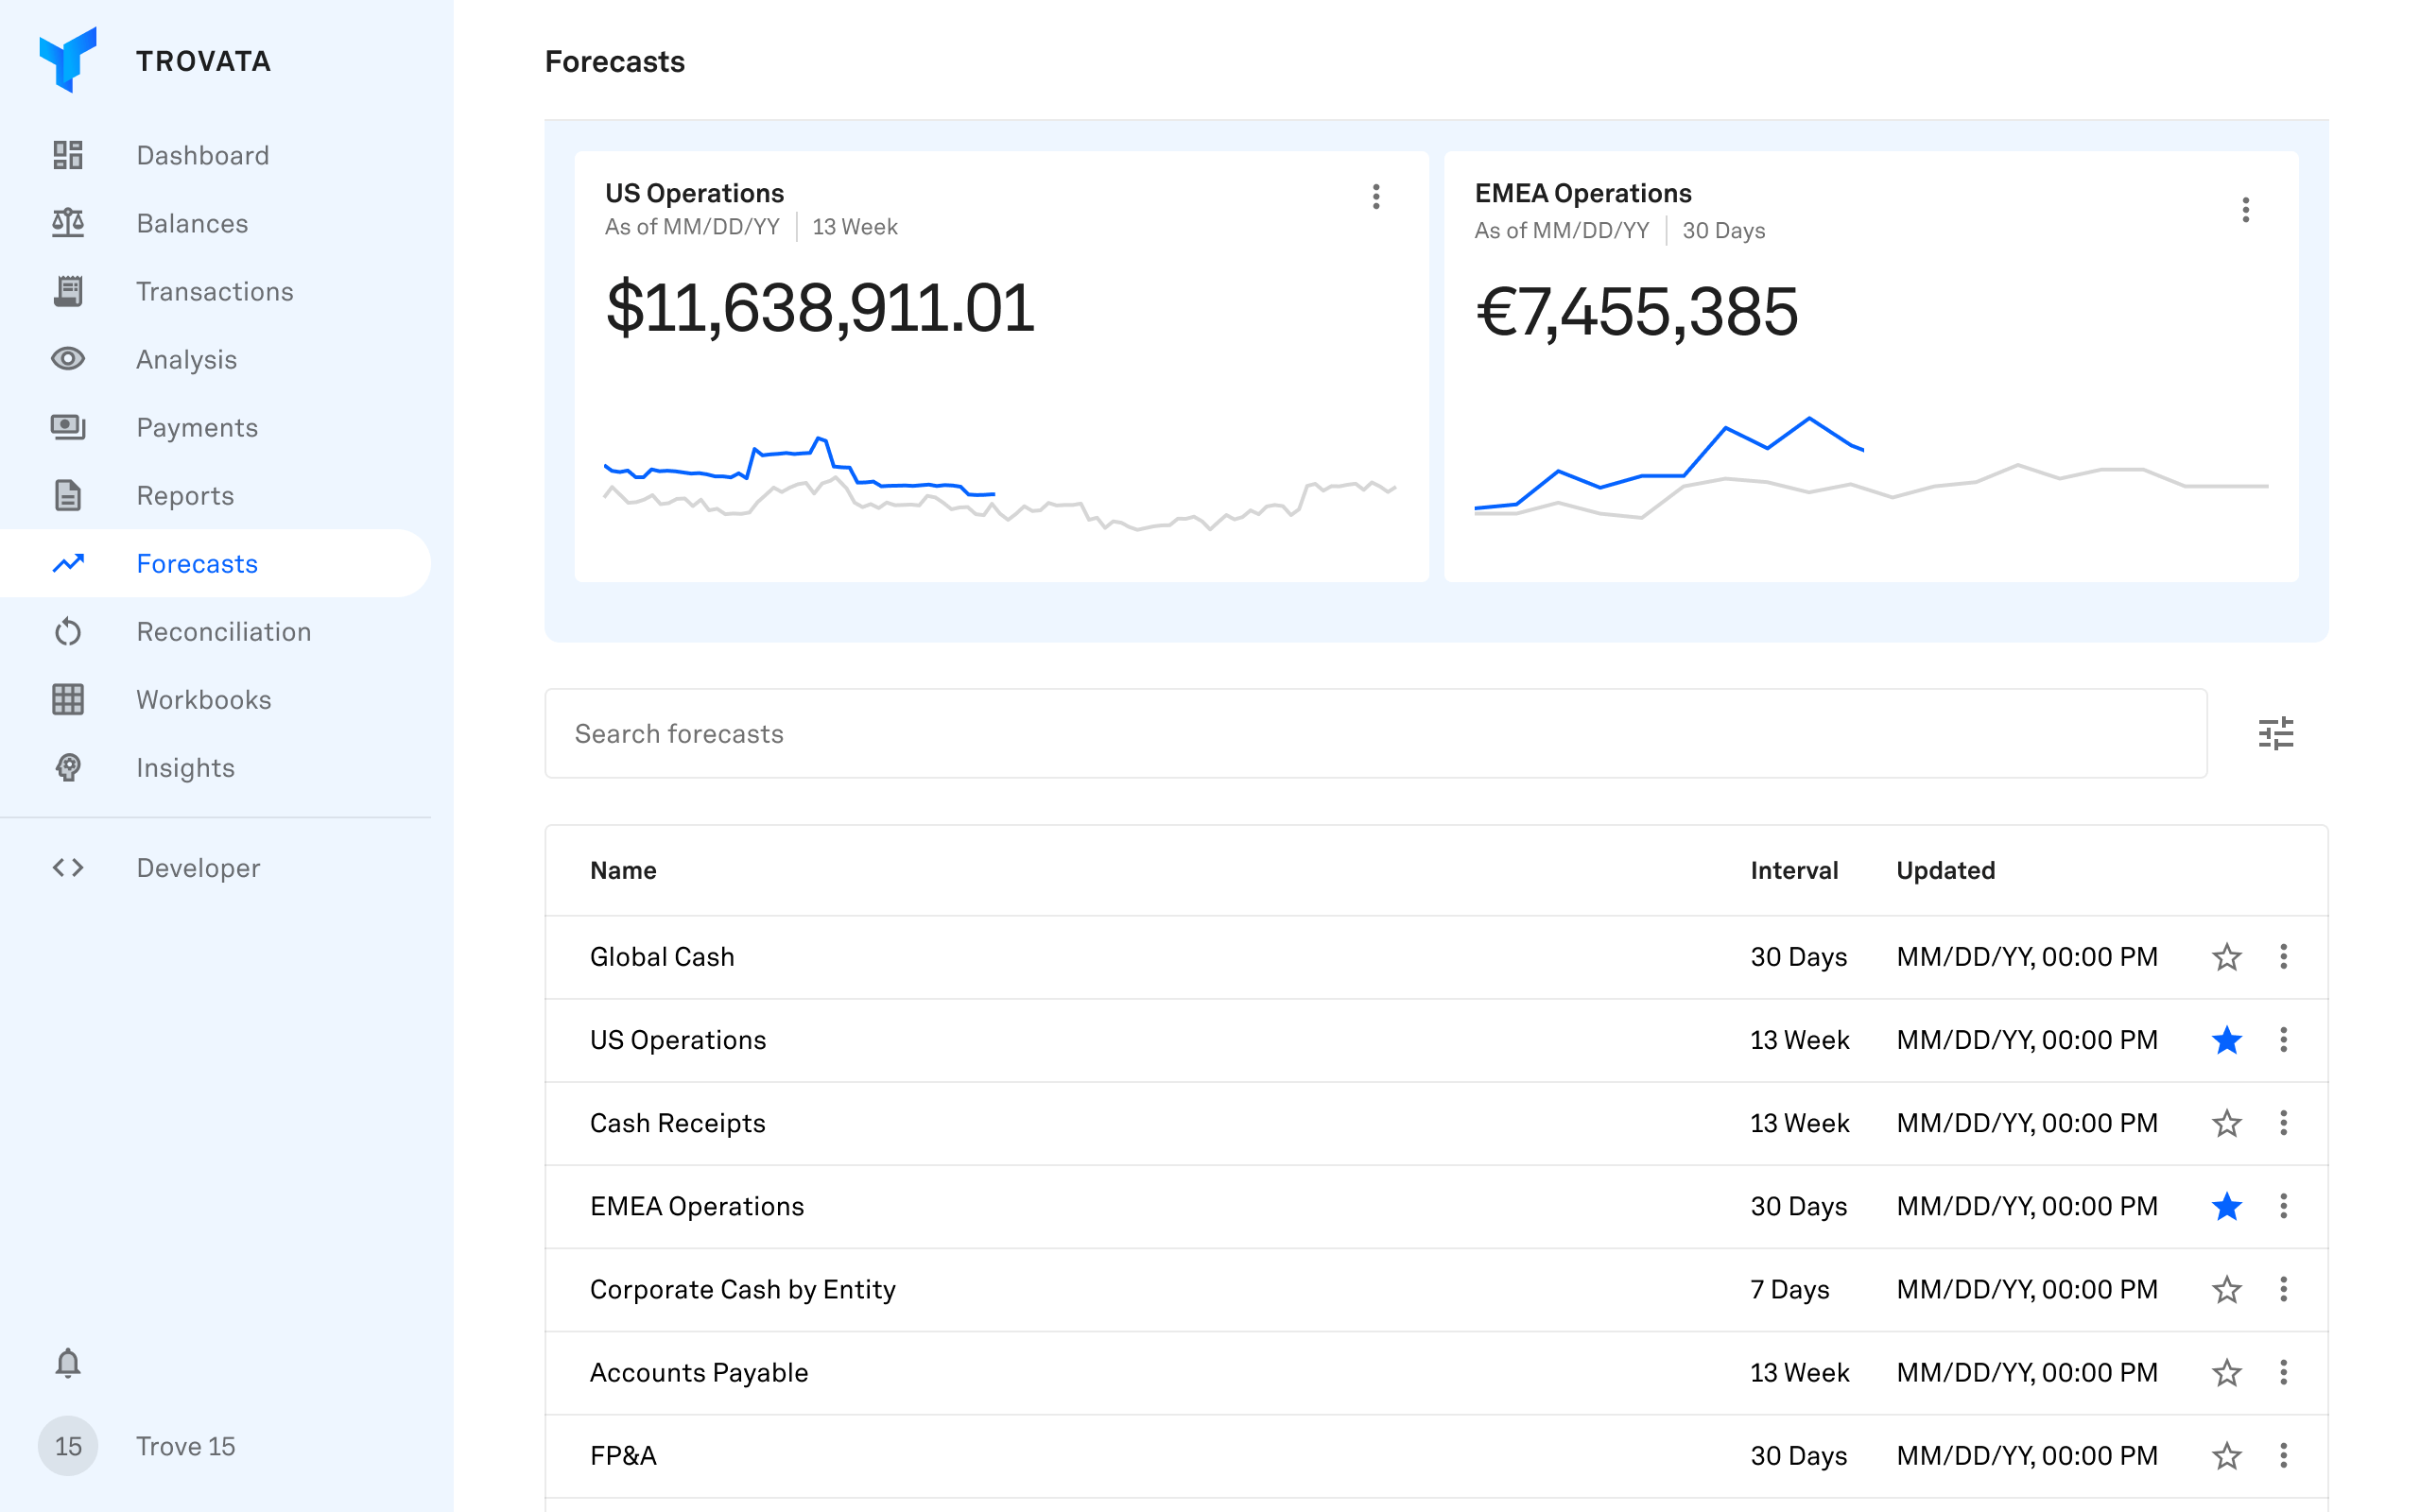Click the EMEA Operations forecast chart

click(1870, 470)
